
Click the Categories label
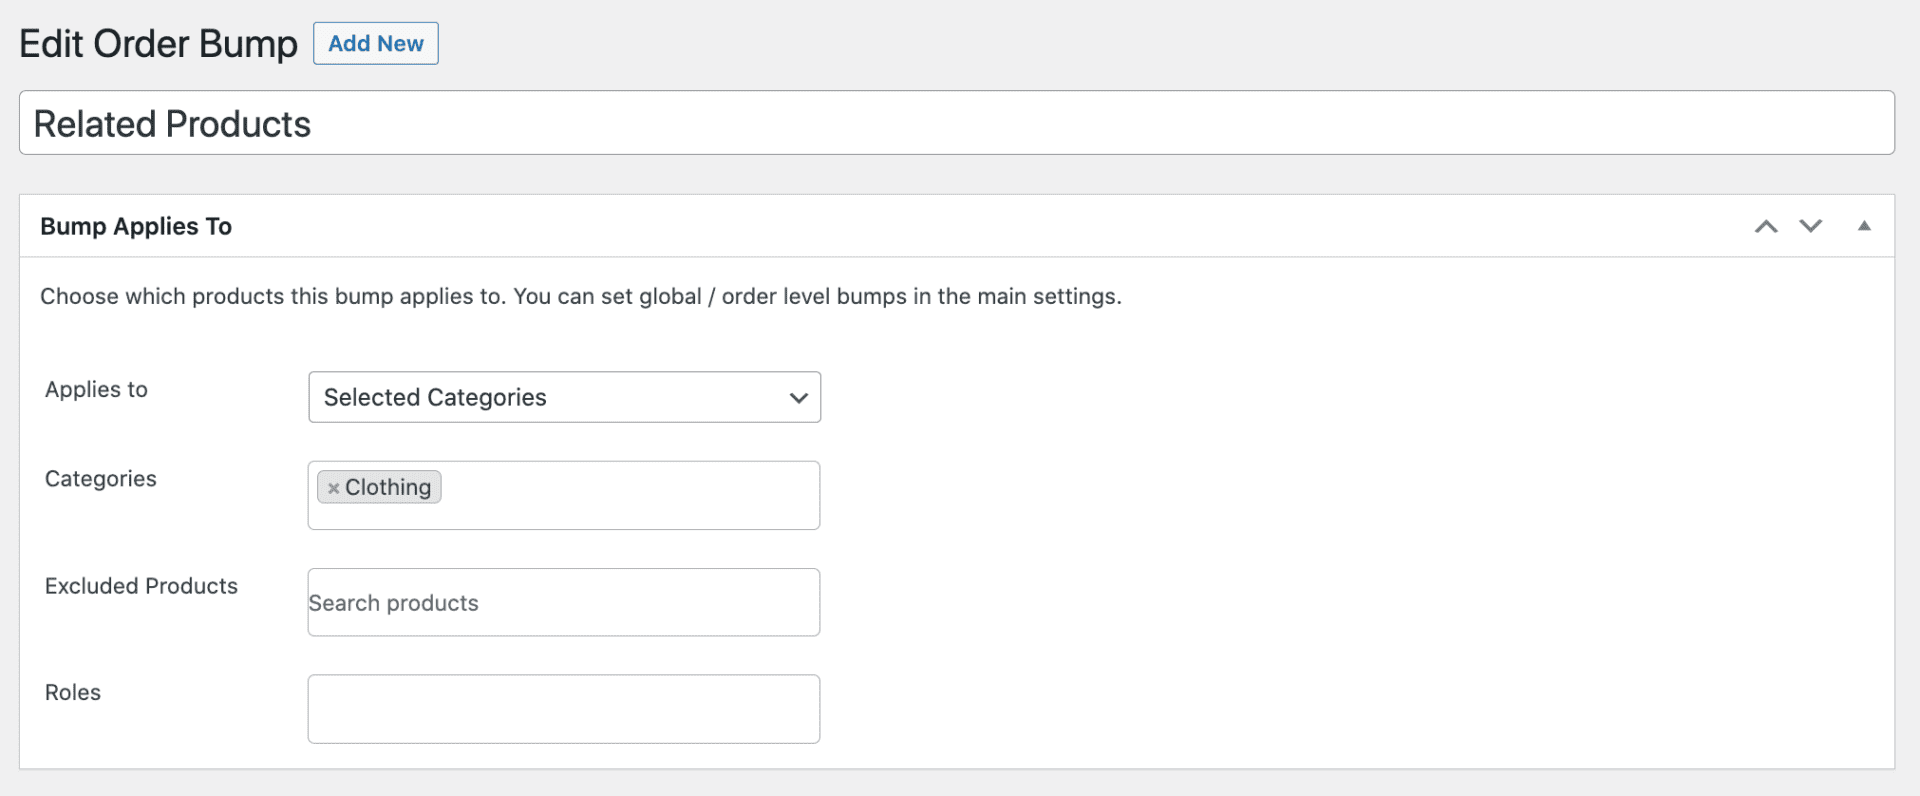(101, 479)
